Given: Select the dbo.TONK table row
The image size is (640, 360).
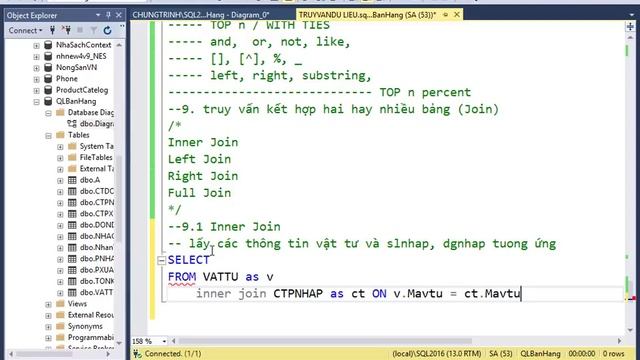Looking at the screenshot, I should [x=91, y=281].
